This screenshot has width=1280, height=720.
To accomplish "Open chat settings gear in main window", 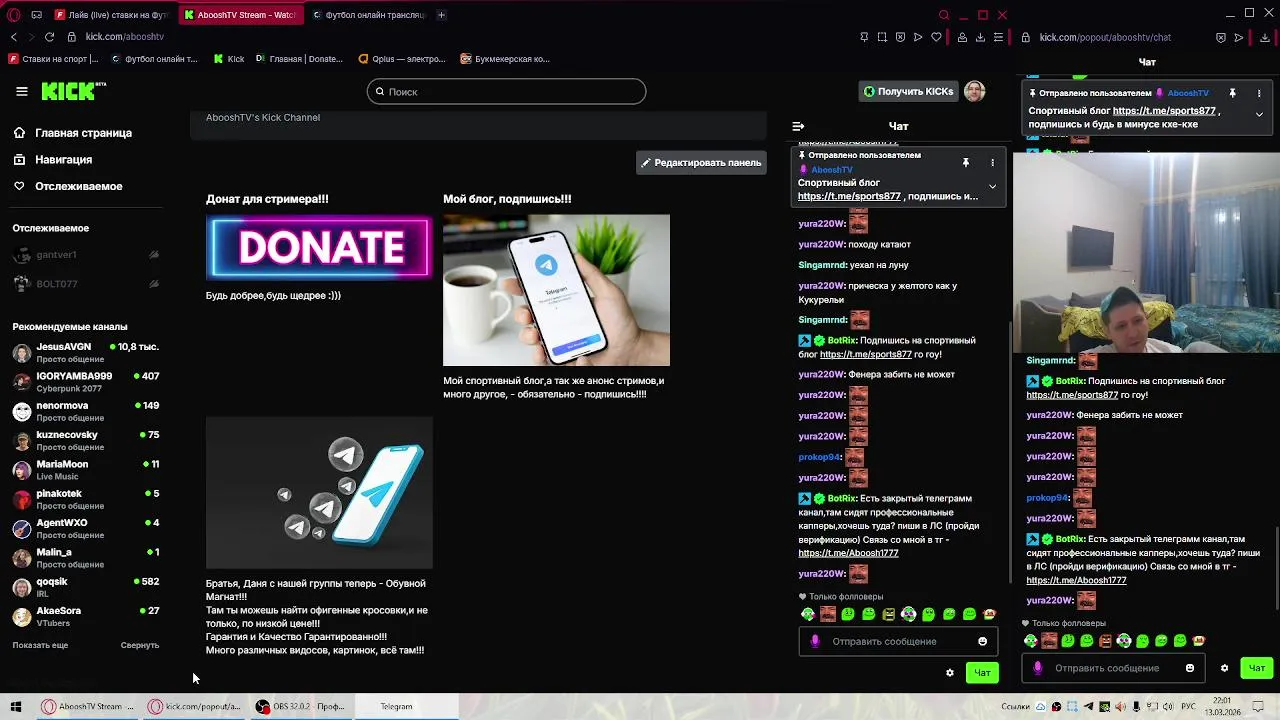I will click(950, 673).
